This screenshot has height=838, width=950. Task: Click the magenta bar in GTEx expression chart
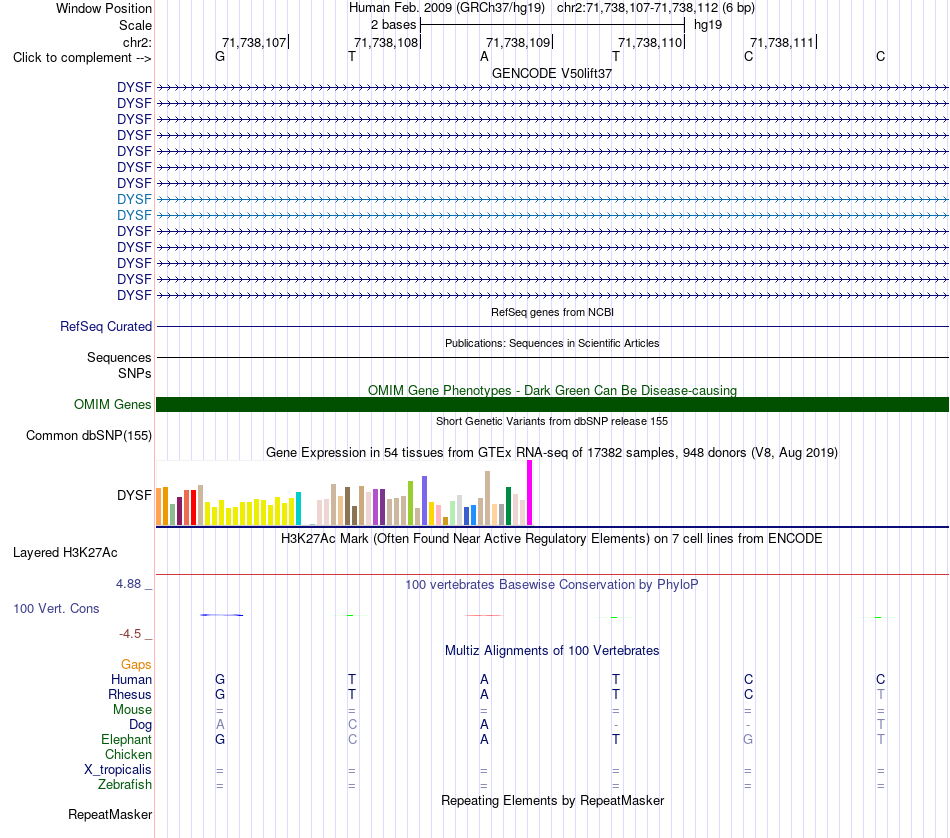530,493
